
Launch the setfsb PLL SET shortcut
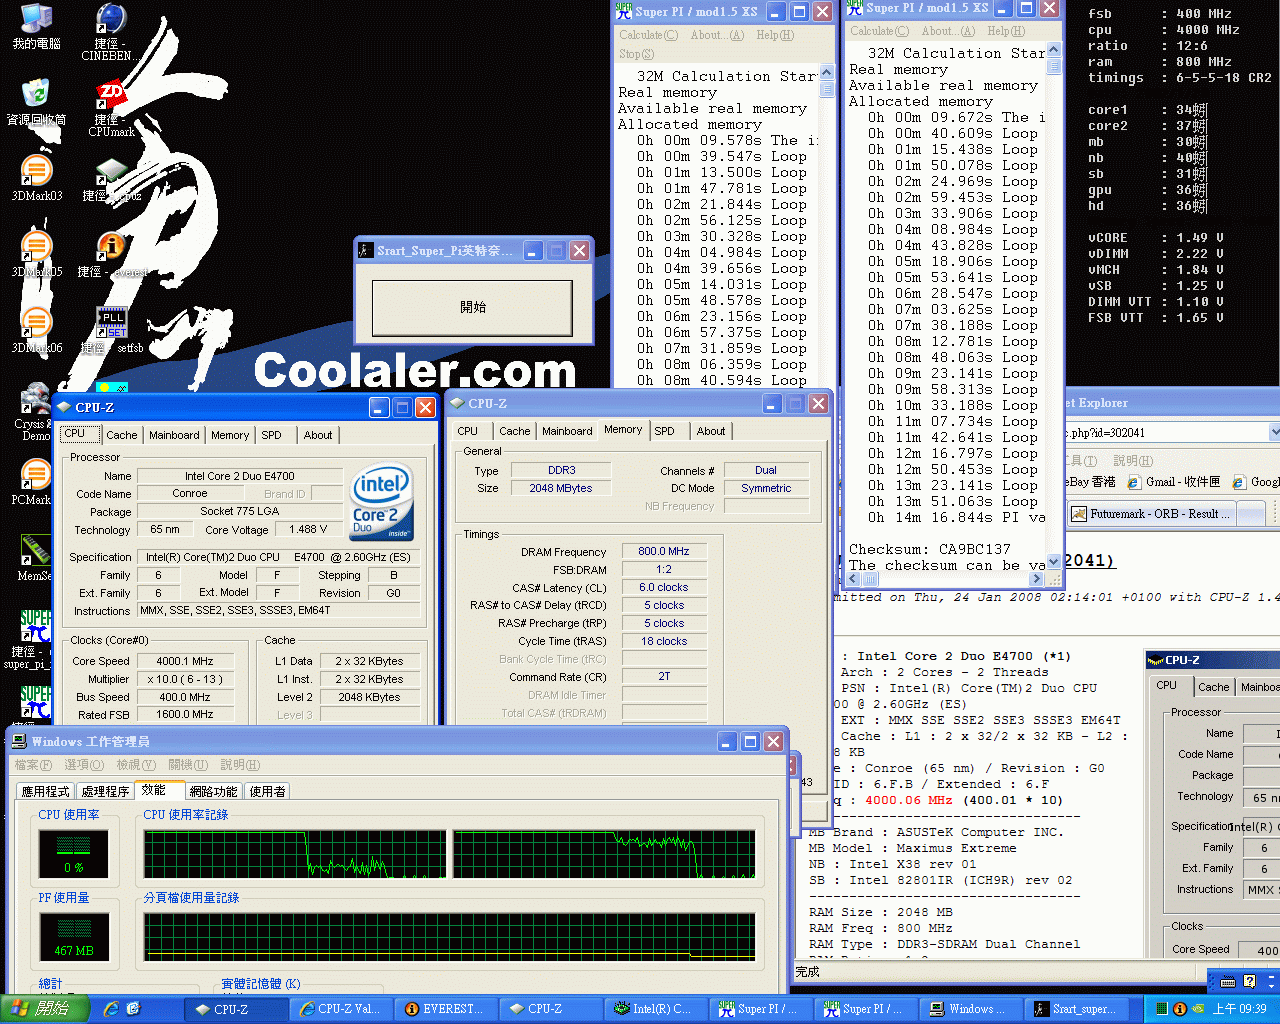click(x=111, y=330)
